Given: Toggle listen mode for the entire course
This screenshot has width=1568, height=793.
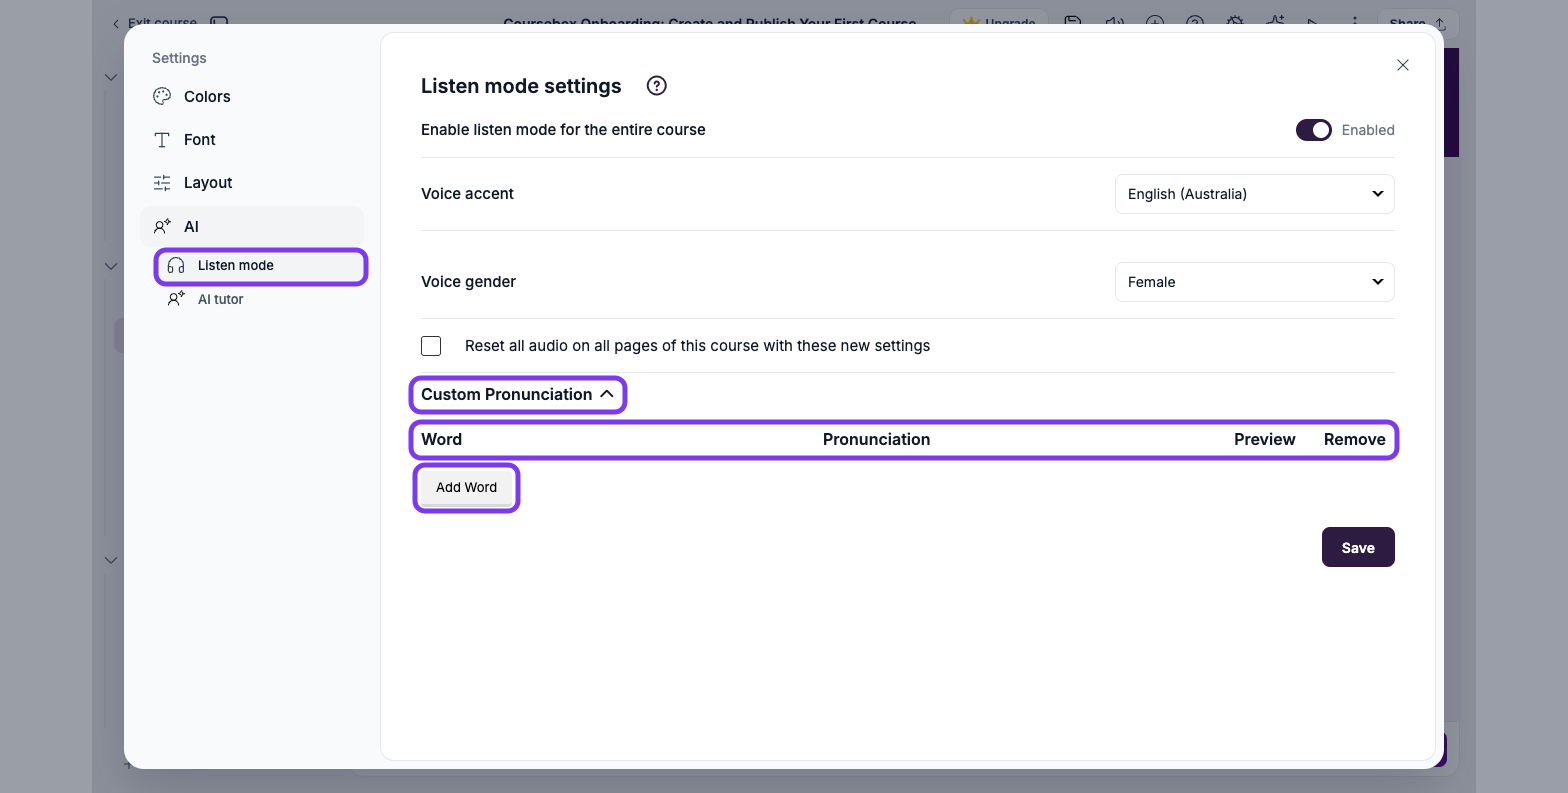Looking at the screenshot, I should [1314, 130].
